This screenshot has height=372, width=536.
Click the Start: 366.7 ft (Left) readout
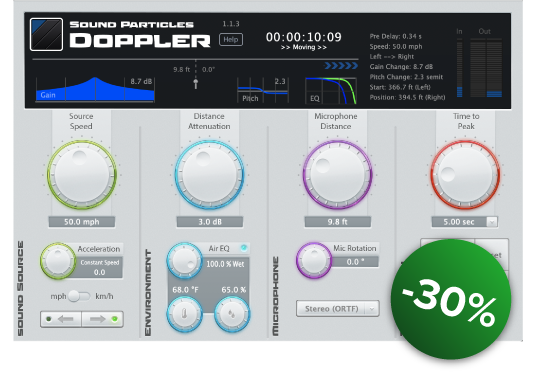click(400, 87)
